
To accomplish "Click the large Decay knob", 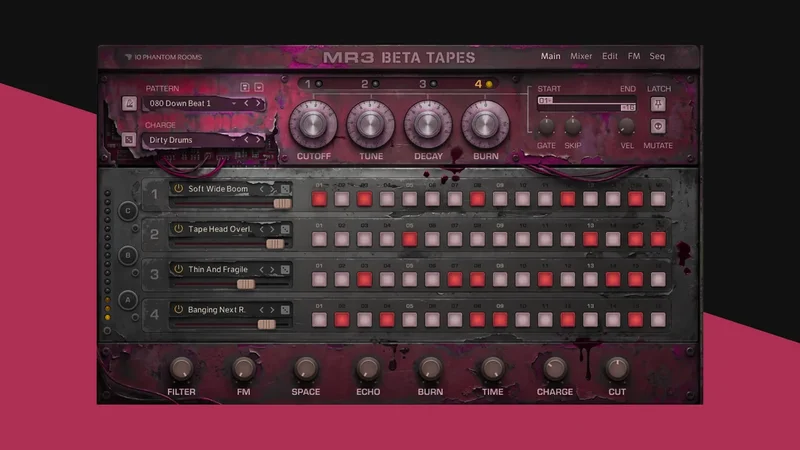I will click(428, 124).
